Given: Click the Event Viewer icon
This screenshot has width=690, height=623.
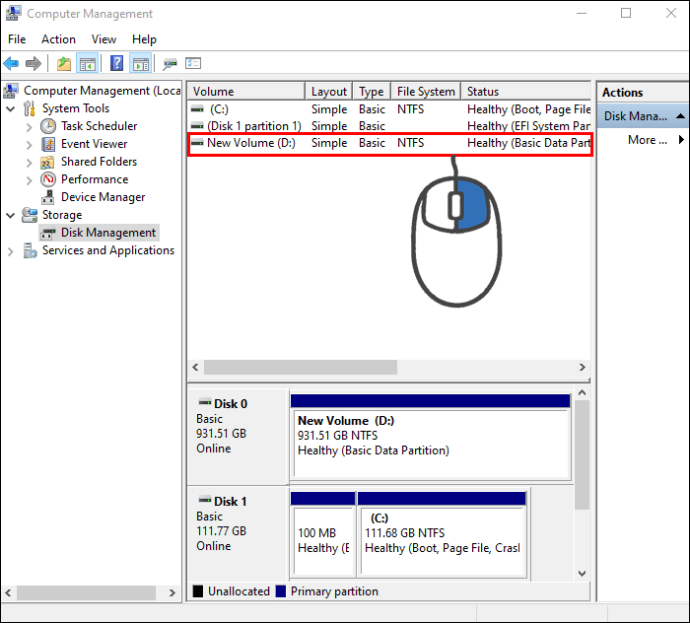Looking at the screenshot, I should pyautogui.click(x=48, y=144).
